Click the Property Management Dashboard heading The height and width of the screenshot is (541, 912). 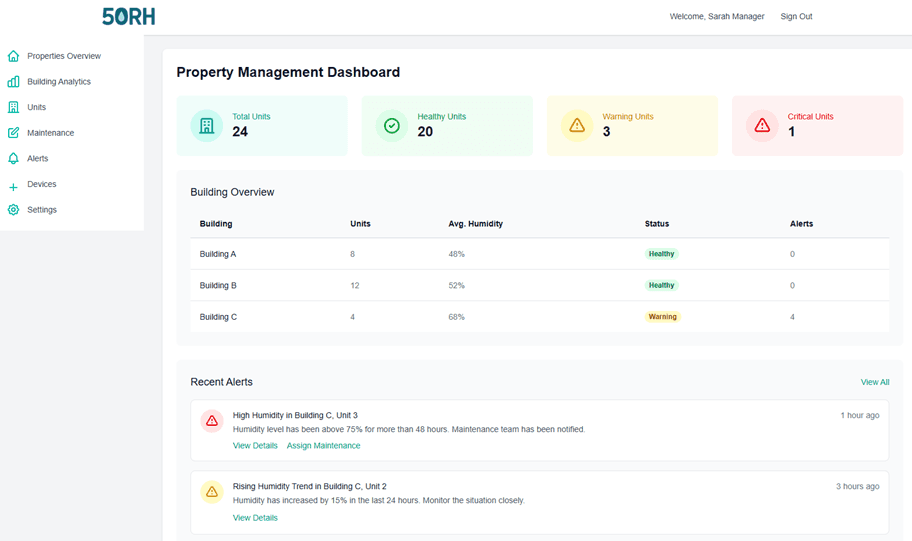click(288, 72)
